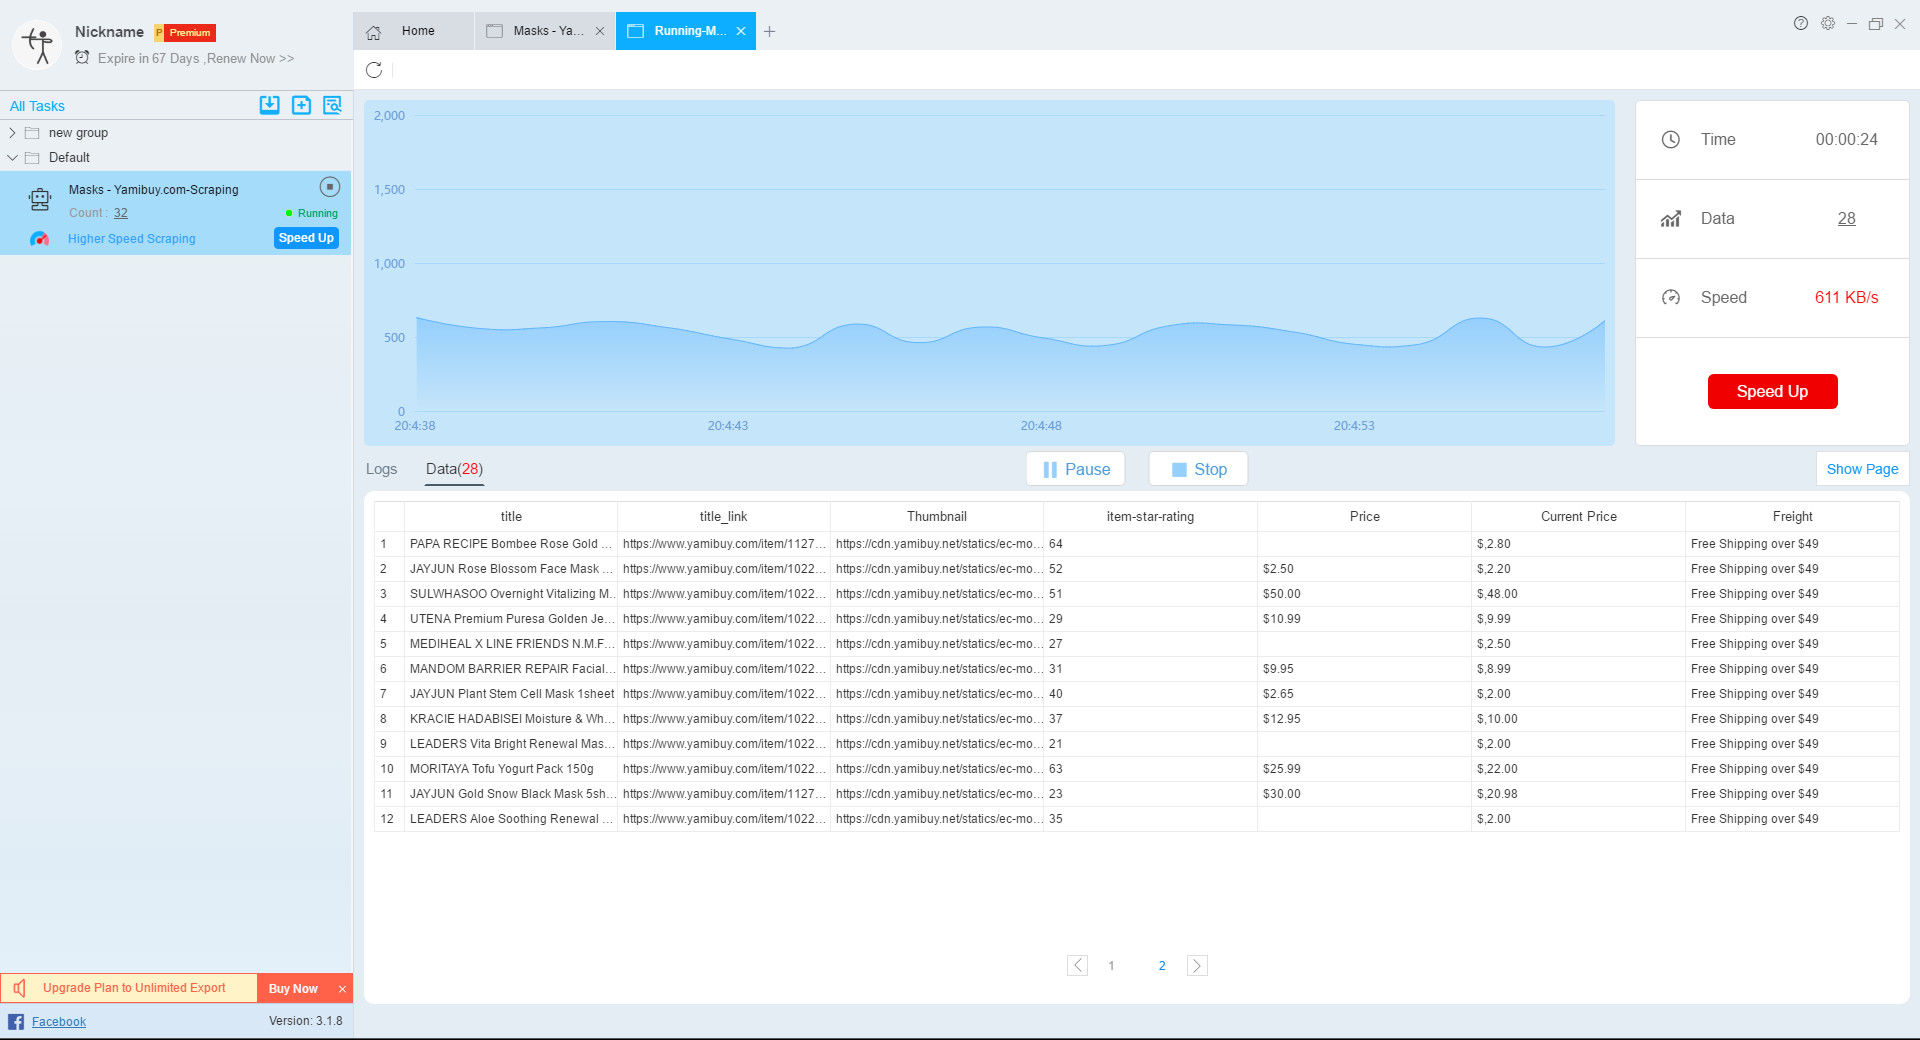Click the alarm clock icon beside Expire text
1920x1040 pixels.
tap(82, 58)
